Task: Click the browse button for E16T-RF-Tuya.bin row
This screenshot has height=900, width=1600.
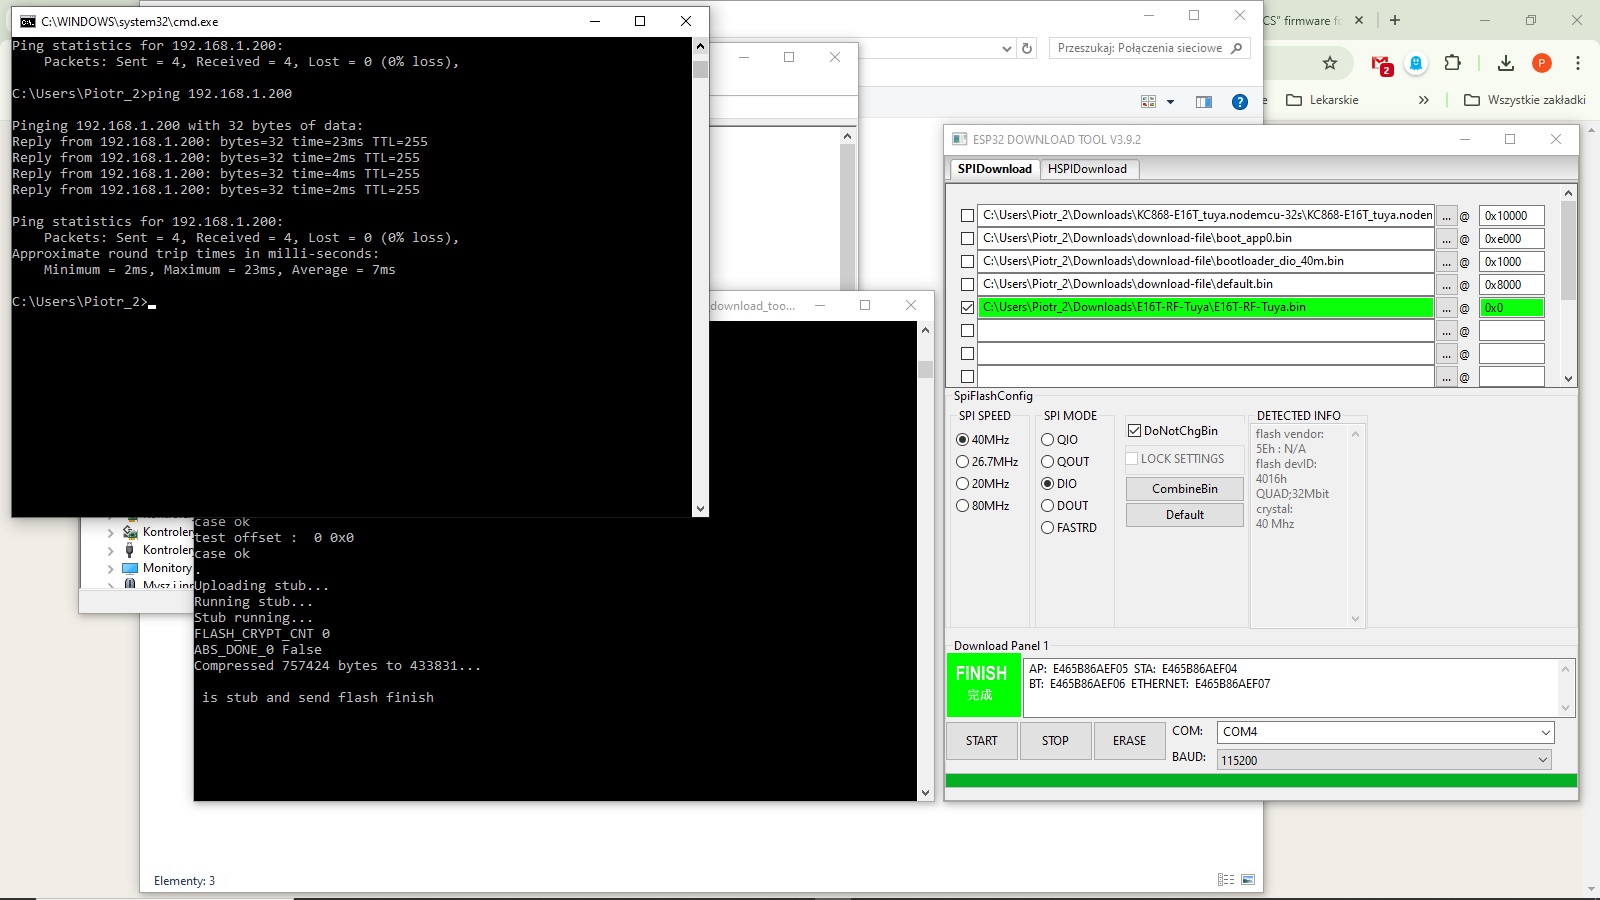Action: coord(1446,308)
